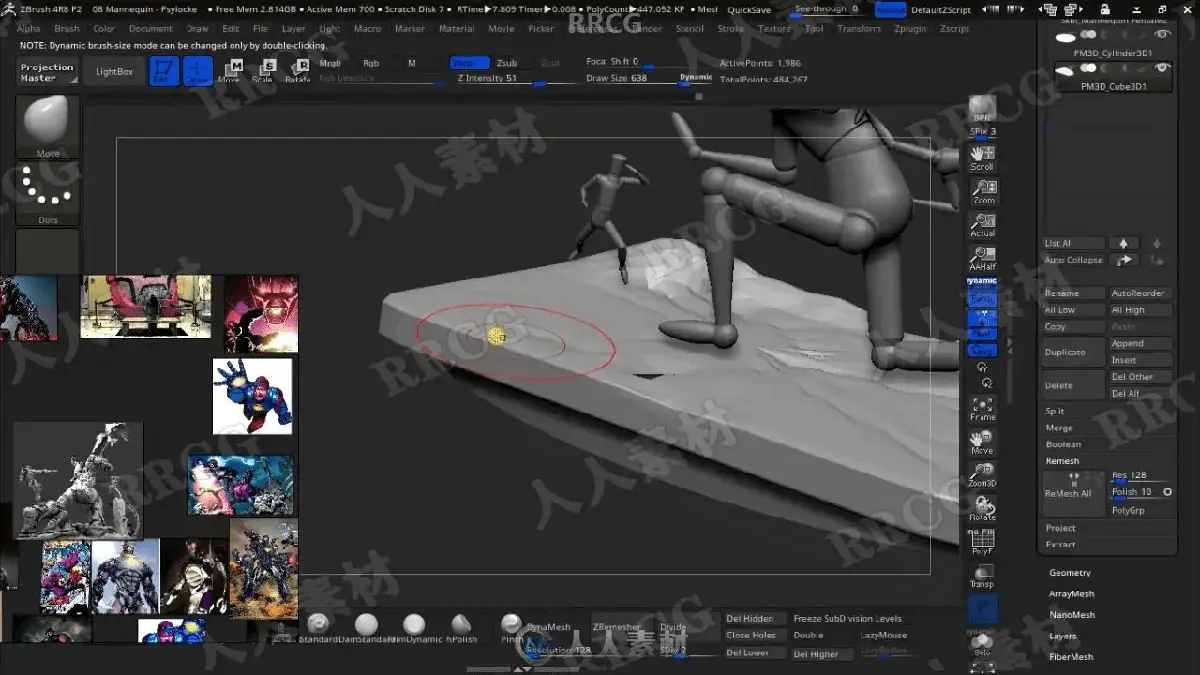
Task: Click the ReMesh All button
Action: click(1075, 494)
